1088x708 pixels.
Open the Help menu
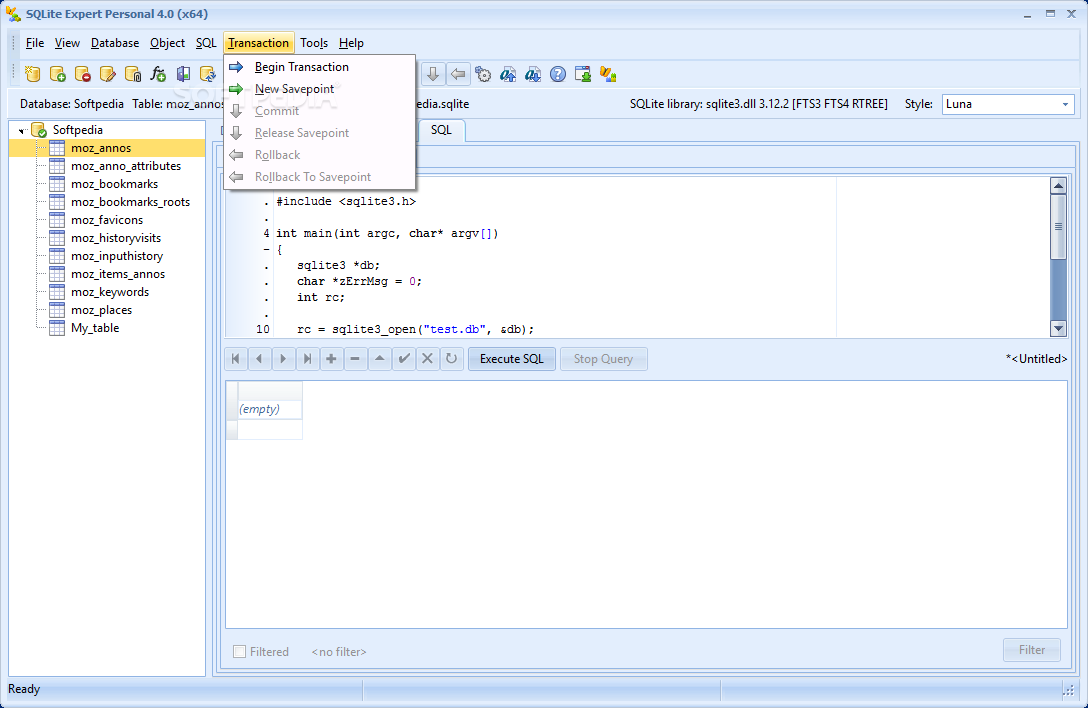[351, 43]
